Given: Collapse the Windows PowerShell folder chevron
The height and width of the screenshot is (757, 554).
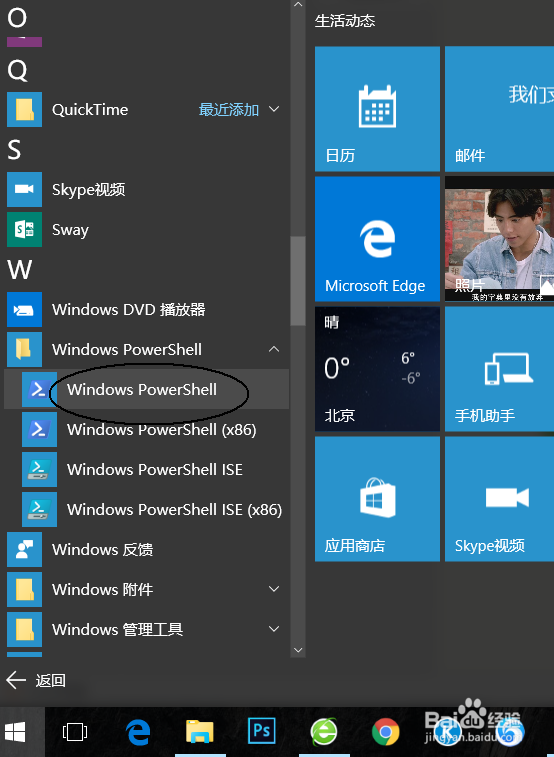Looking at the screenshot, I should tap(274, 349).
